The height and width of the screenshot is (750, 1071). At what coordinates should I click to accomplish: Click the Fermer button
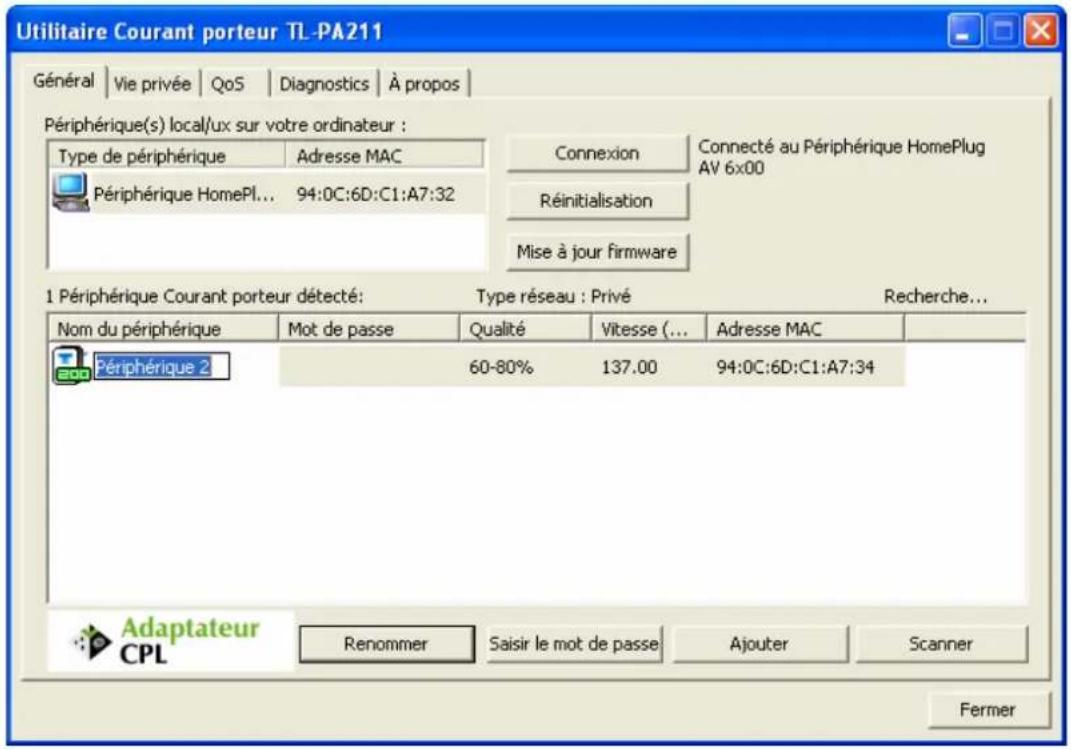988,710
